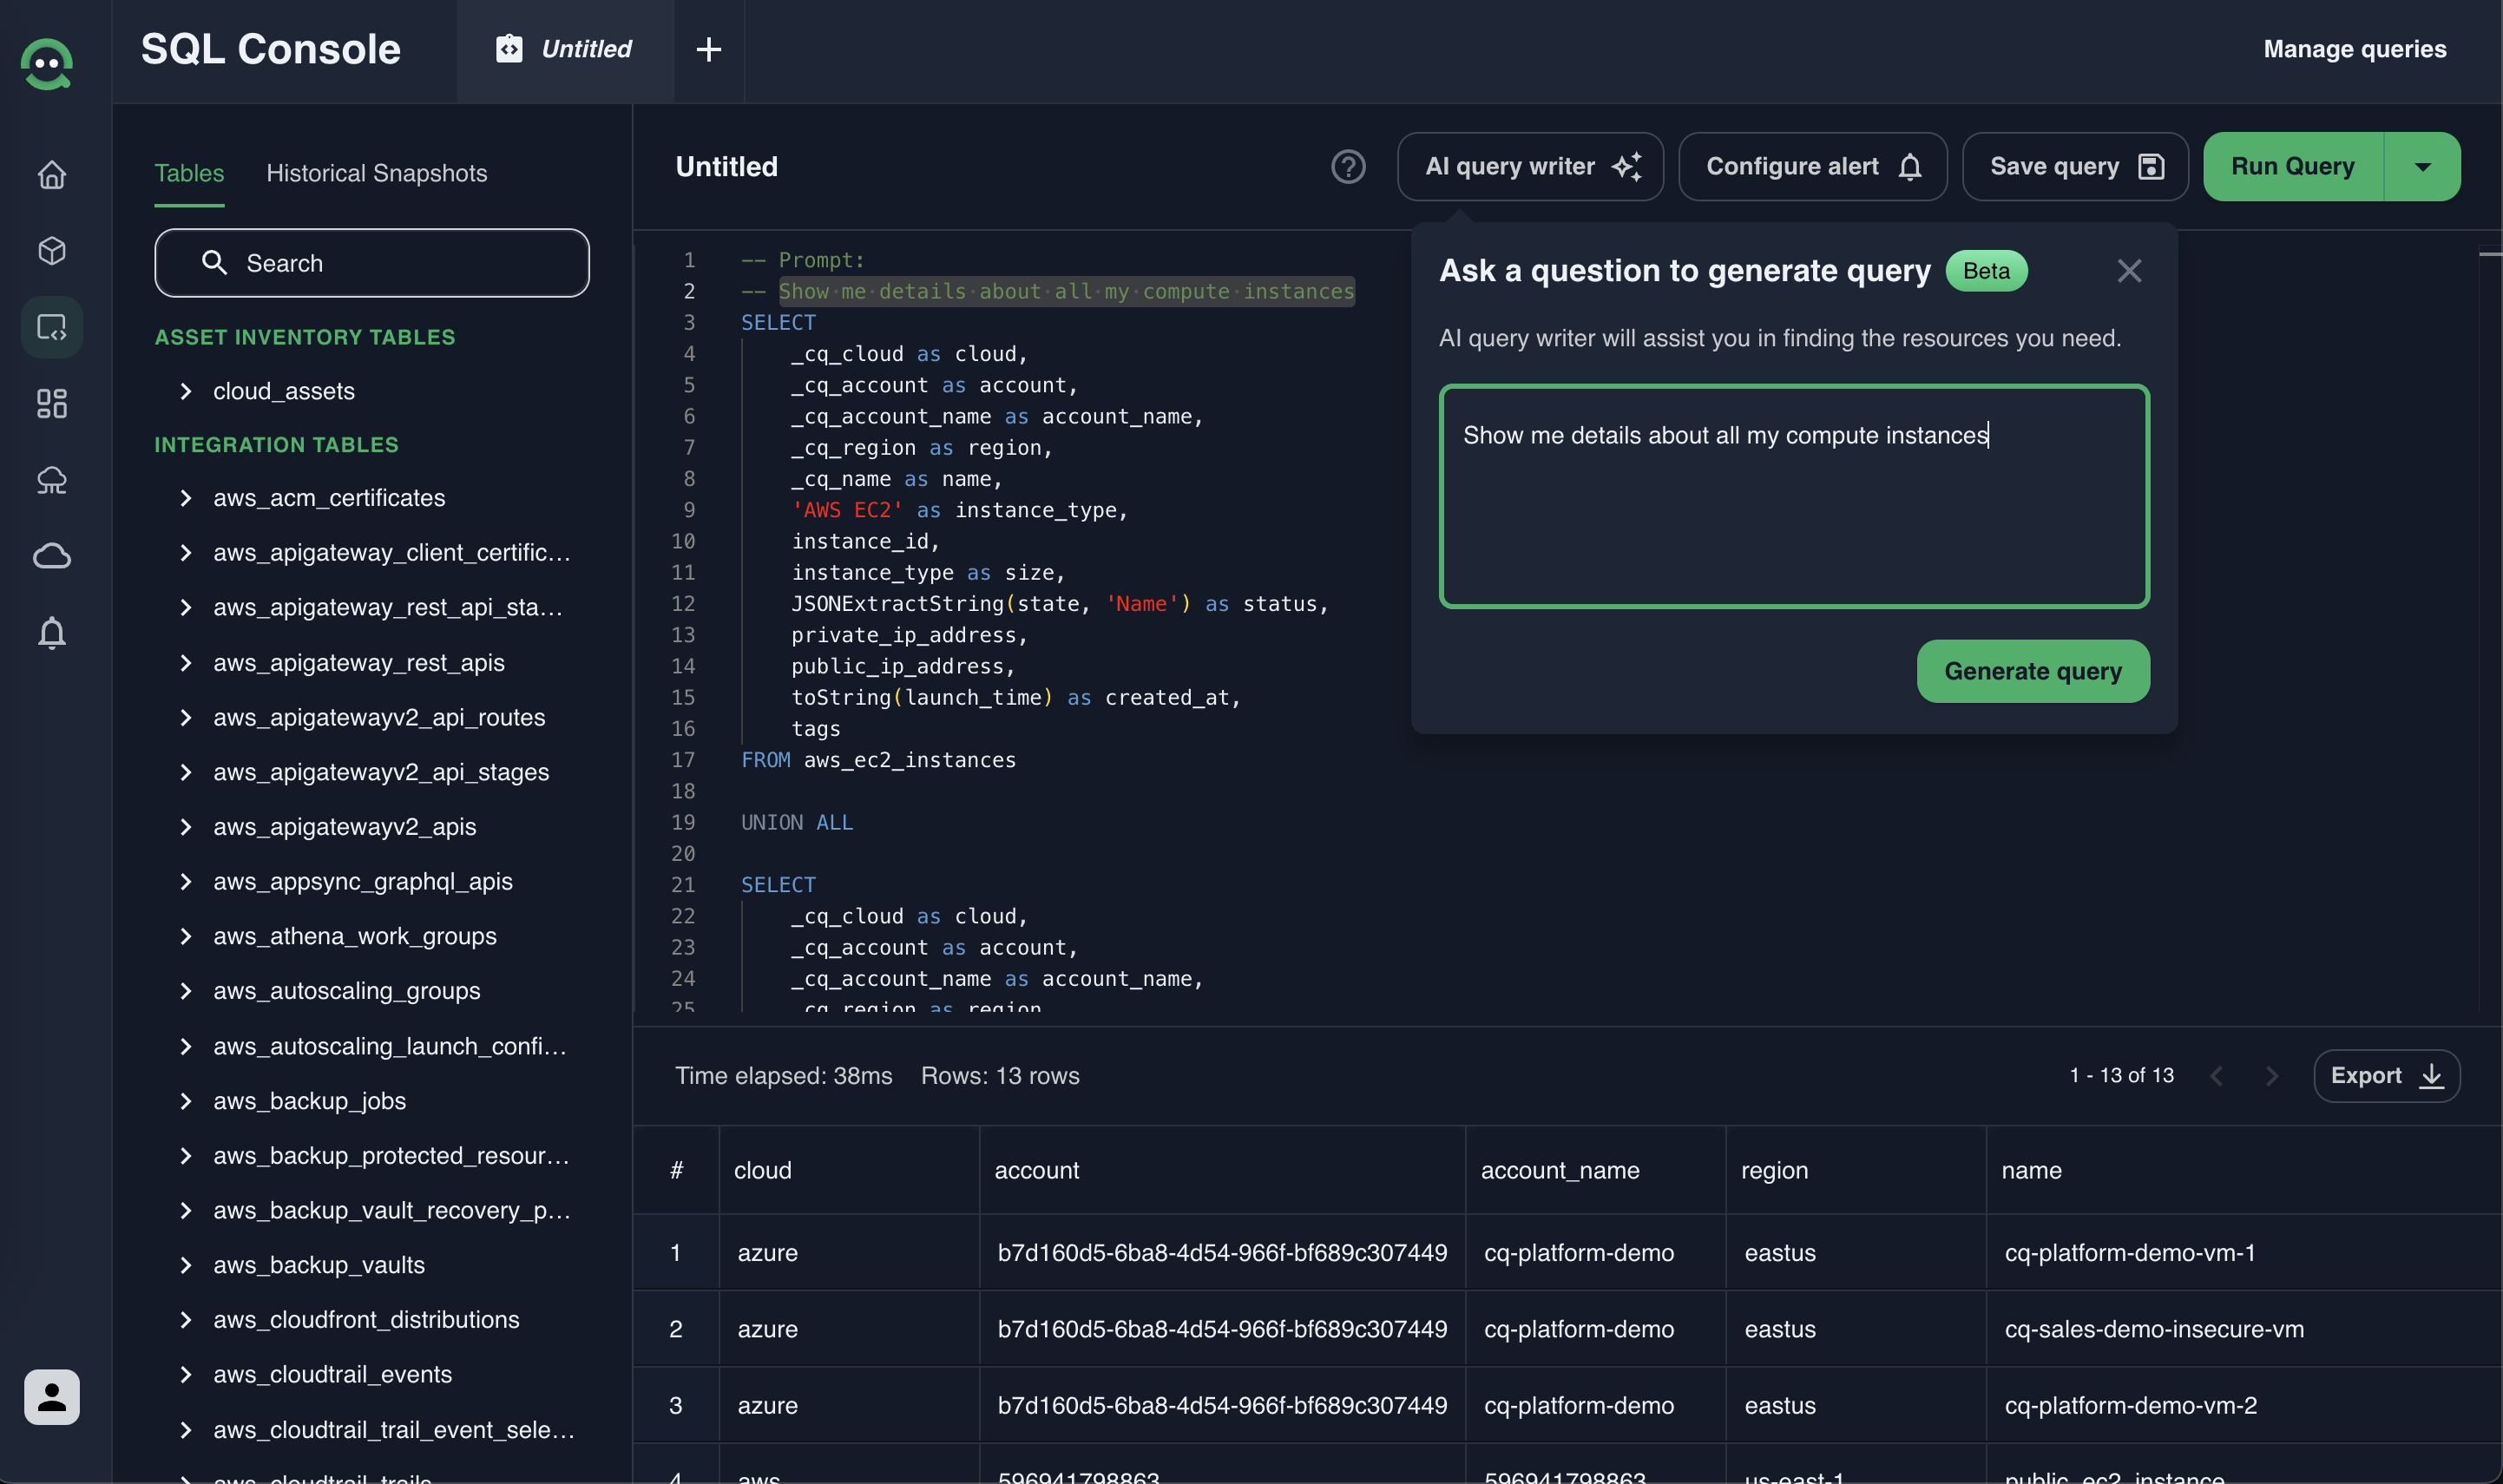The width and height of the screenshot is (2503, 1484).
Task: Focus the table Search input field
Action: pyautogui.click(x=372, y=263)
